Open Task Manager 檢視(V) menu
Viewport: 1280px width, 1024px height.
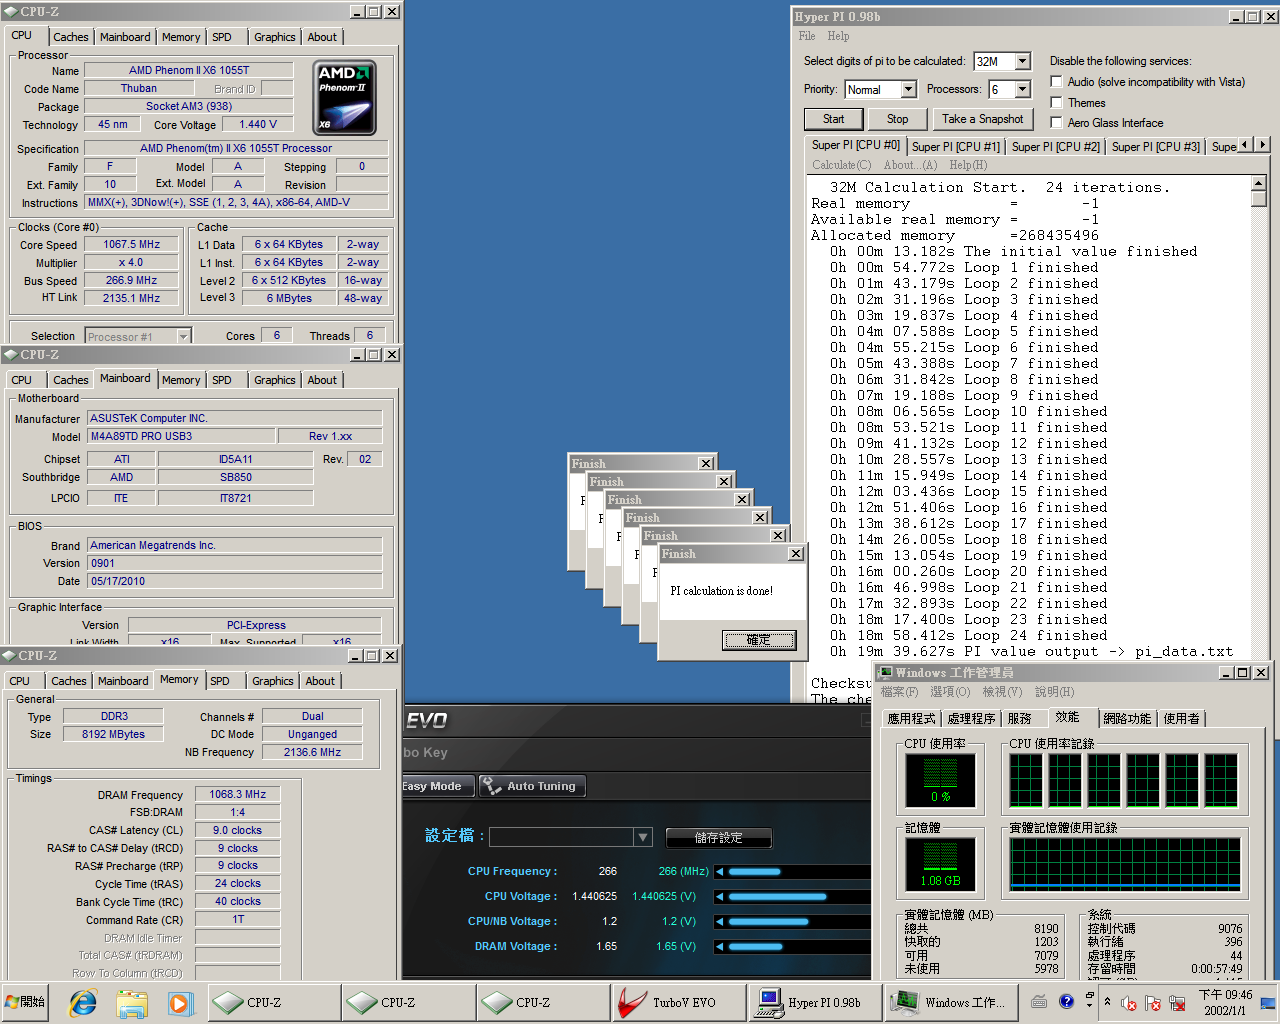click(x=1002, y=691)
